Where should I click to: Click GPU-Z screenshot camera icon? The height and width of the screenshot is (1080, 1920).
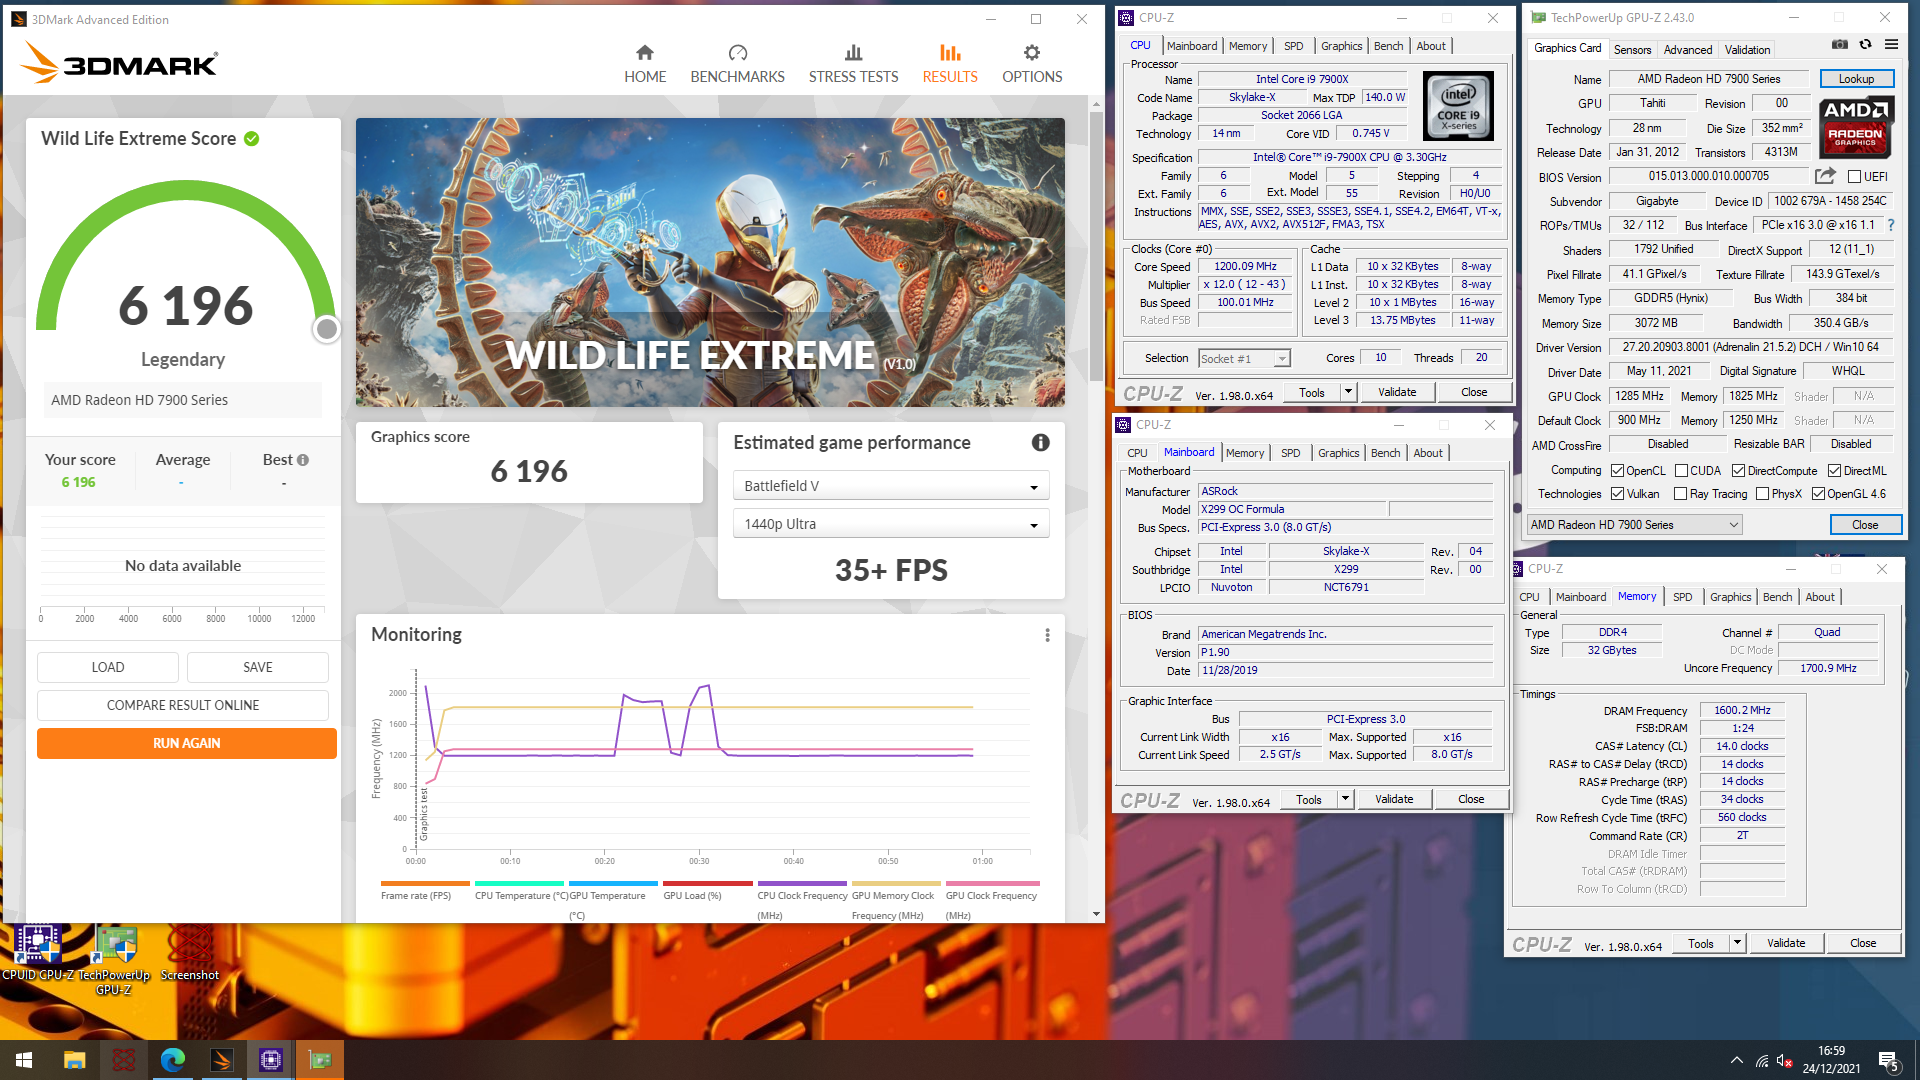[x=1839, y=45]
